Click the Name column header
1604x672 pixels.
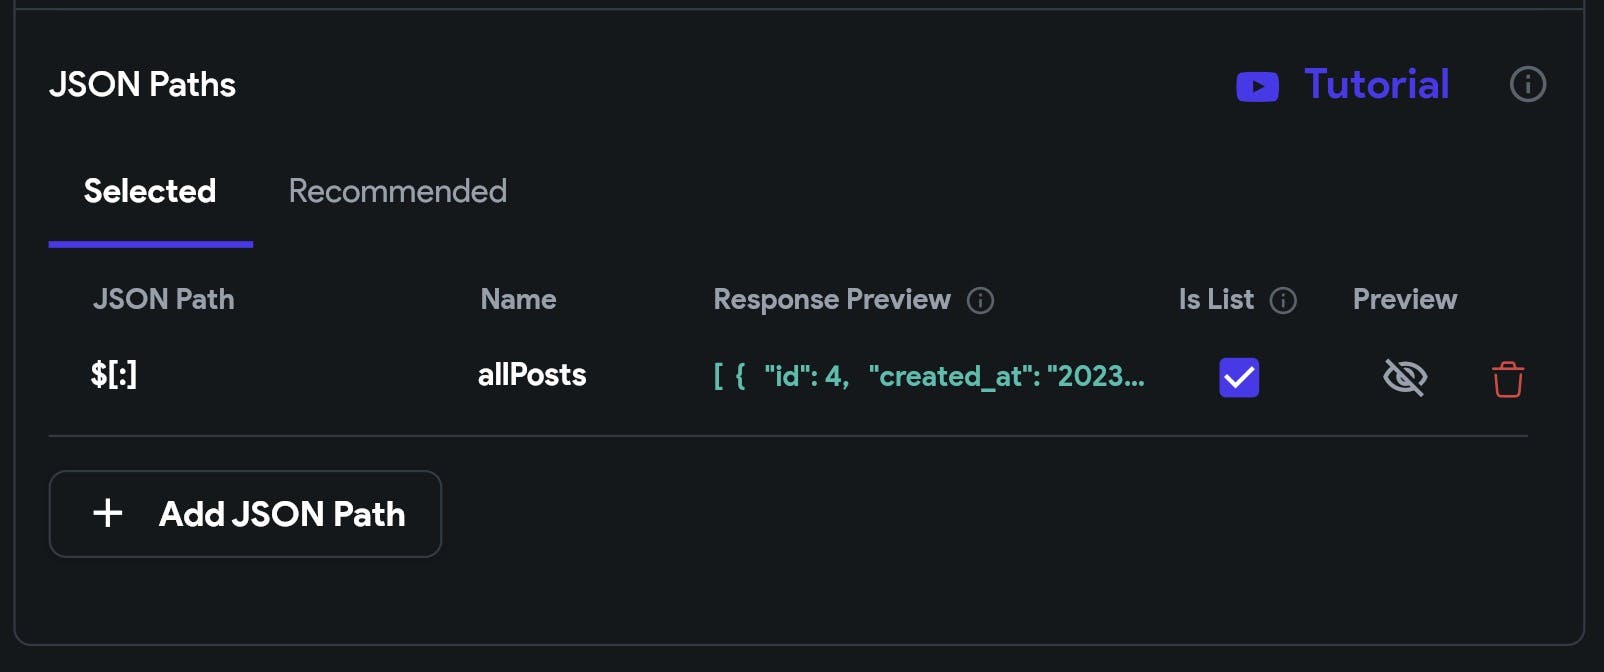click(518, 299)
